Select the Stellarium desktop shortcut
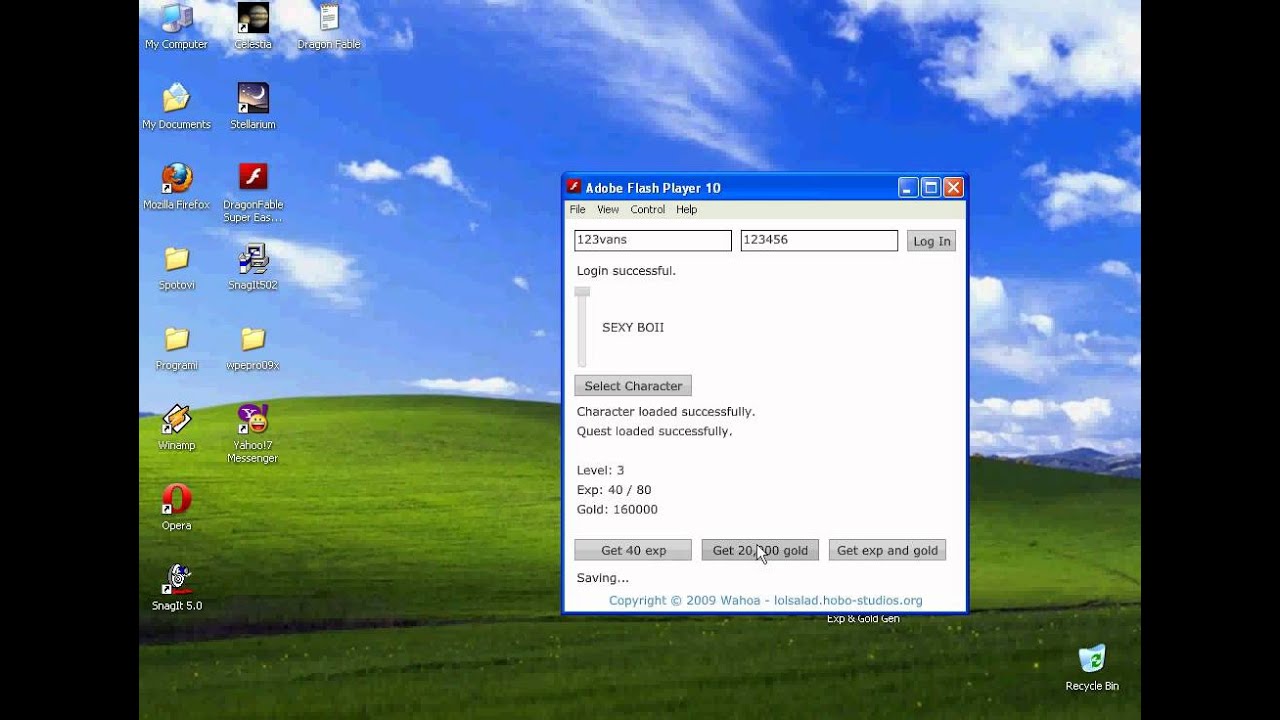Image resolution: width=1280 pixels, height=720 pixels. 253,98
